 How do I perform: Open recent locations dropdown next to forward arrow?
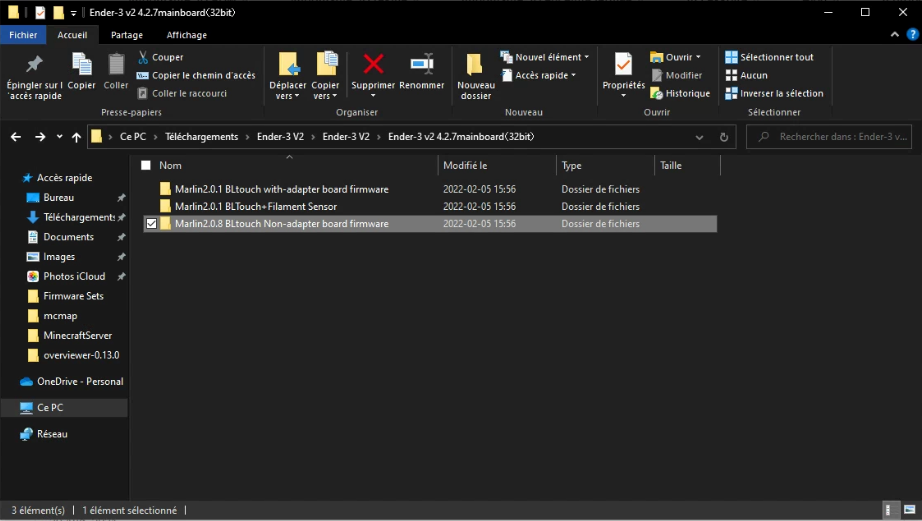click(x=59, y=137)
